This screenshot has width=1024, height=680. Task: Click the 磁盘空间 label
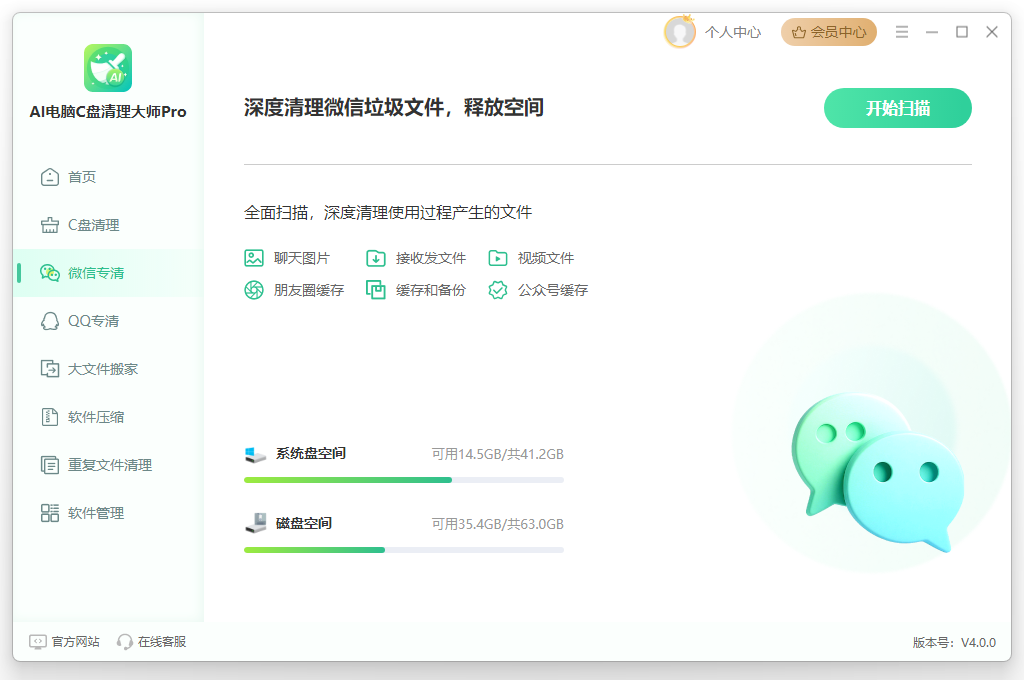(x=304, y=523)
